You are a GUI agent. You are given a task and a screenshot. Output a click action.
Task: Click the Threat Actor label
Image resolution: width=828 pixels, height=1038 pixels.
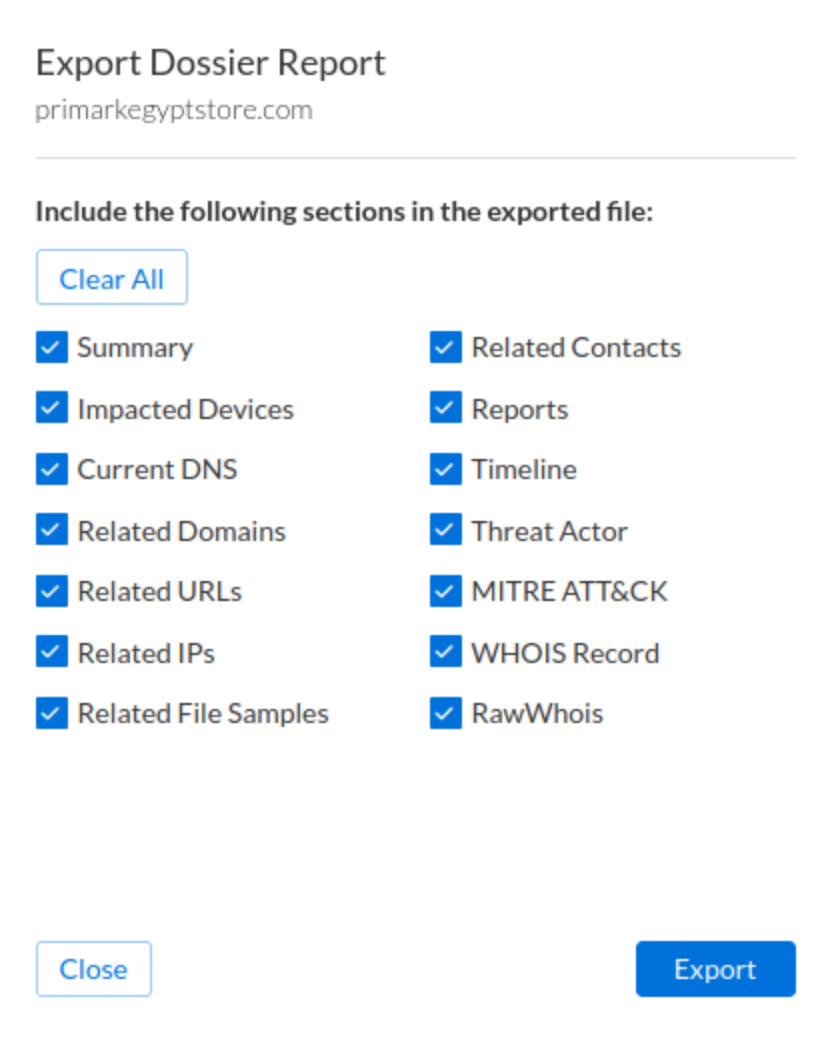coord(549,531)
